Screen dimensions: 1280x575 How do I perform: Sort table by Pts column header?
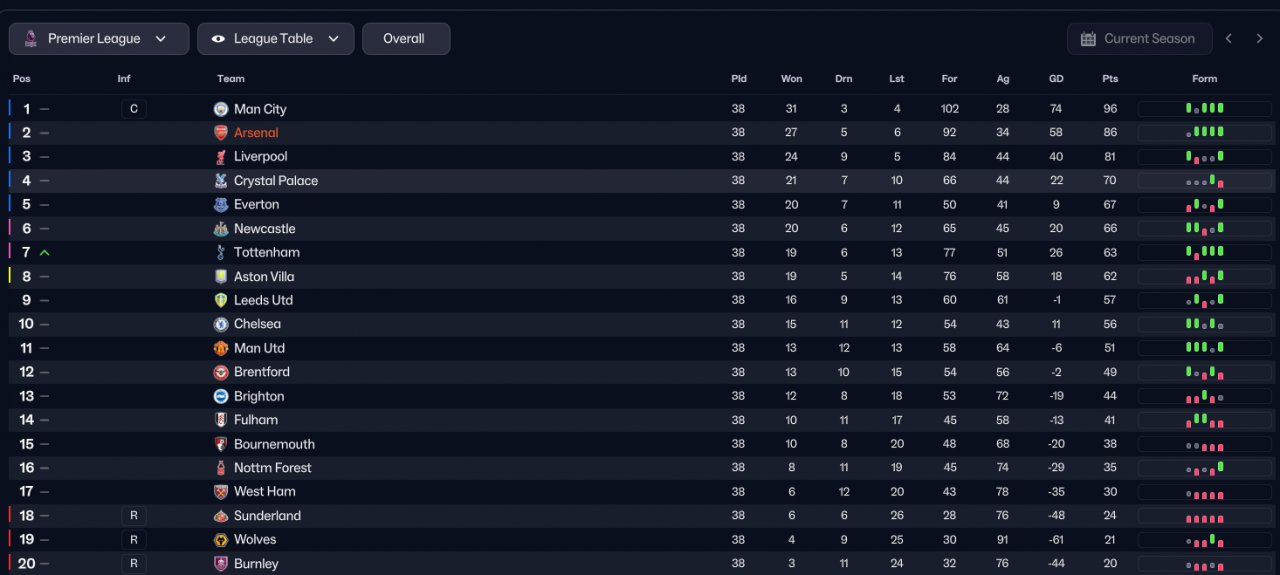pyautogui.click(x=1110, y=79)
